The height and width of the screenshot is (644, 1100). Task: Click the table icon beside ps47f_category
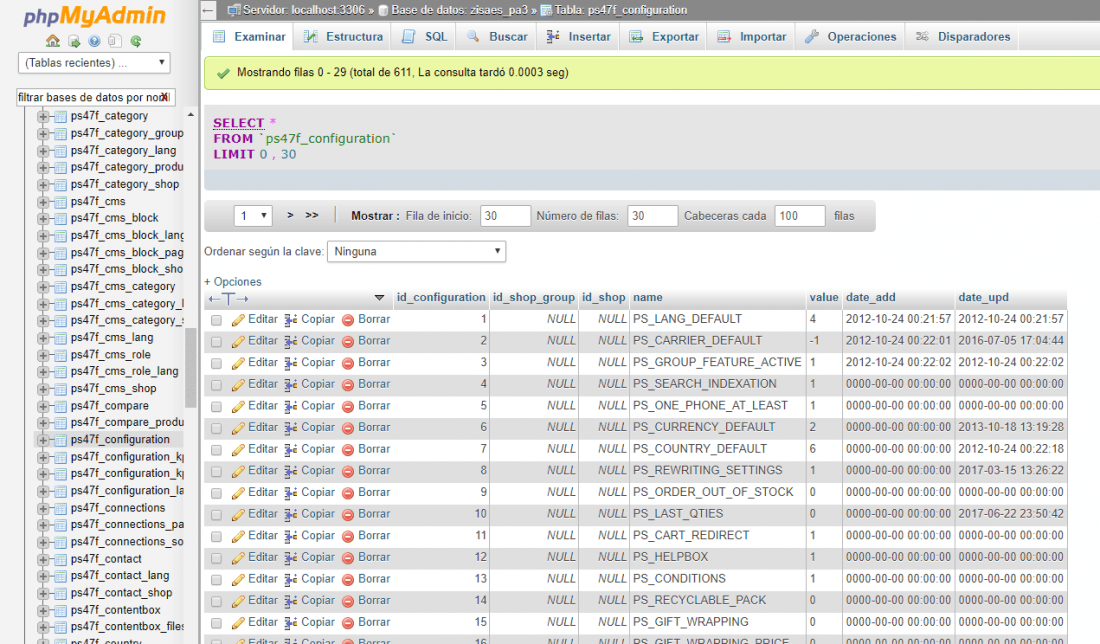click(x=60, y=116)
